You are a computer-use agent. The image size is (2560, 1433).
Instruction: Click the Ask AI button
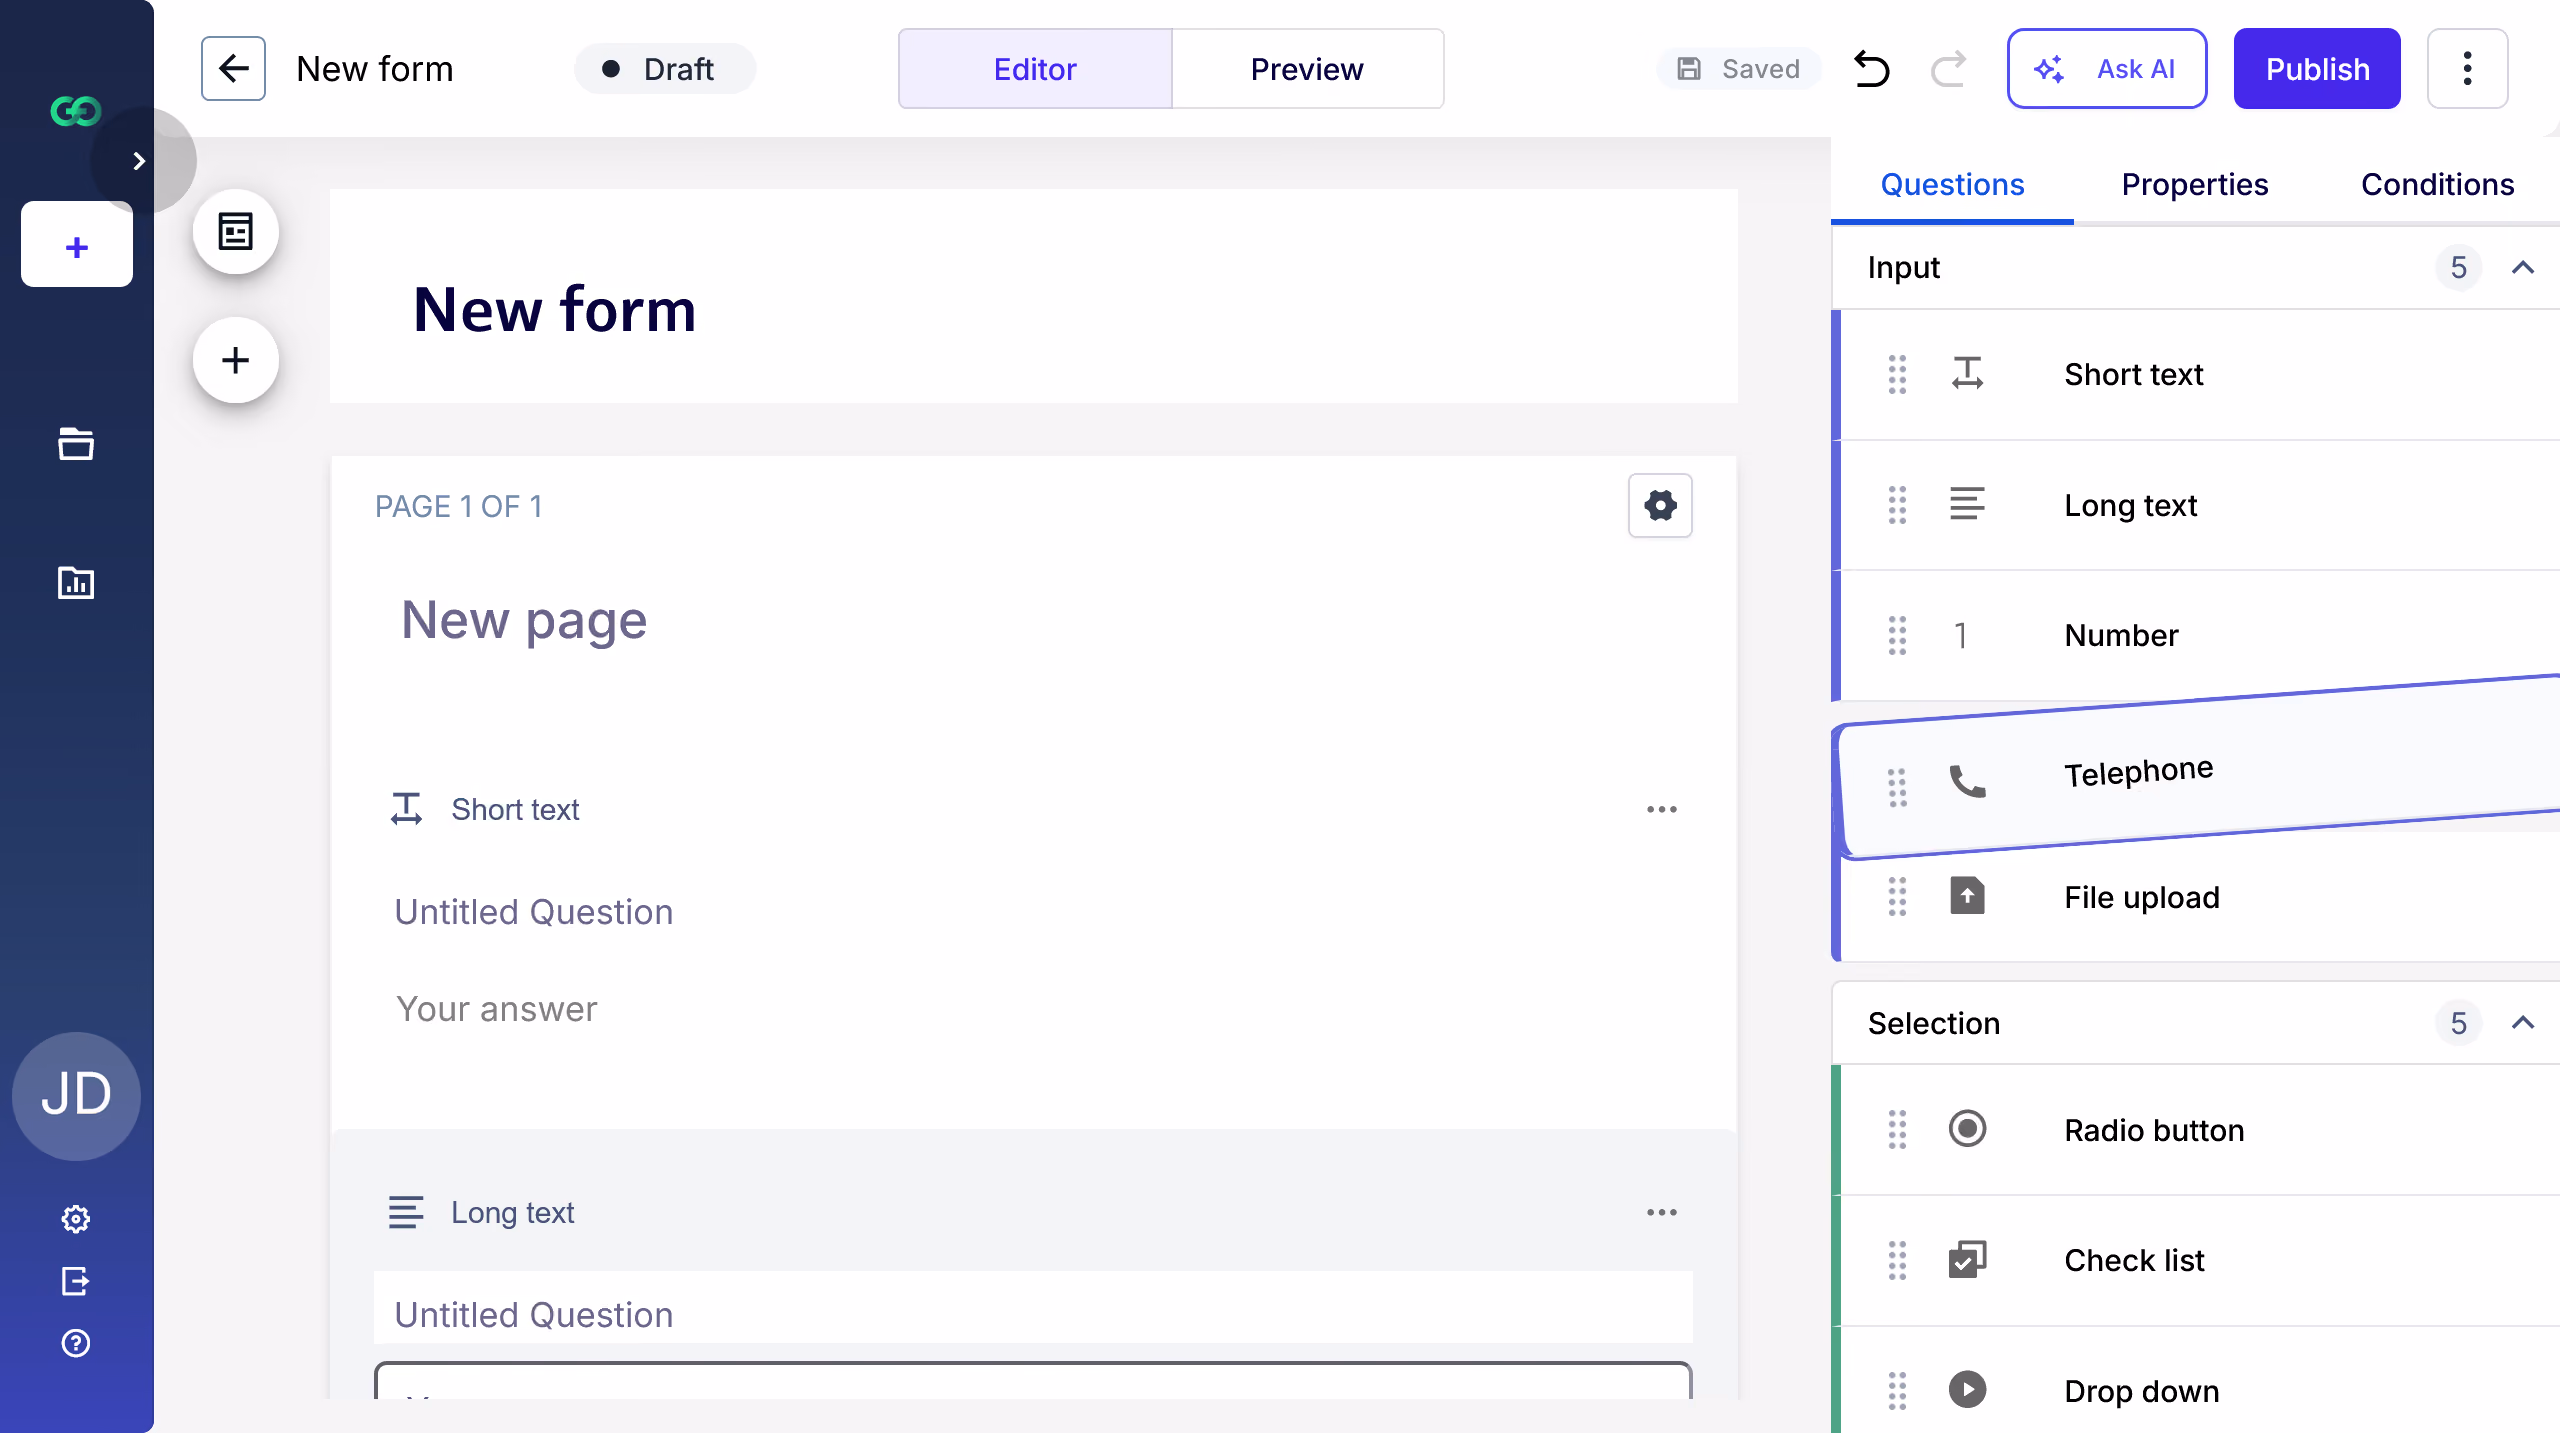pos(2107,69)
